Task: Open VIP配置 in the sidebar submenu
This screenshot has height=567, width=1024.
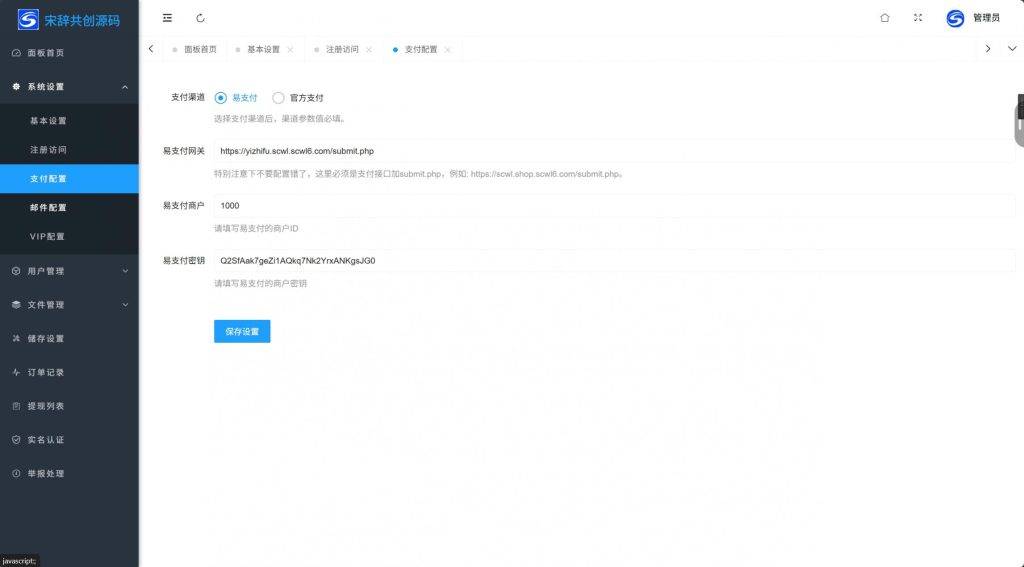Action: tap(69, 236)
